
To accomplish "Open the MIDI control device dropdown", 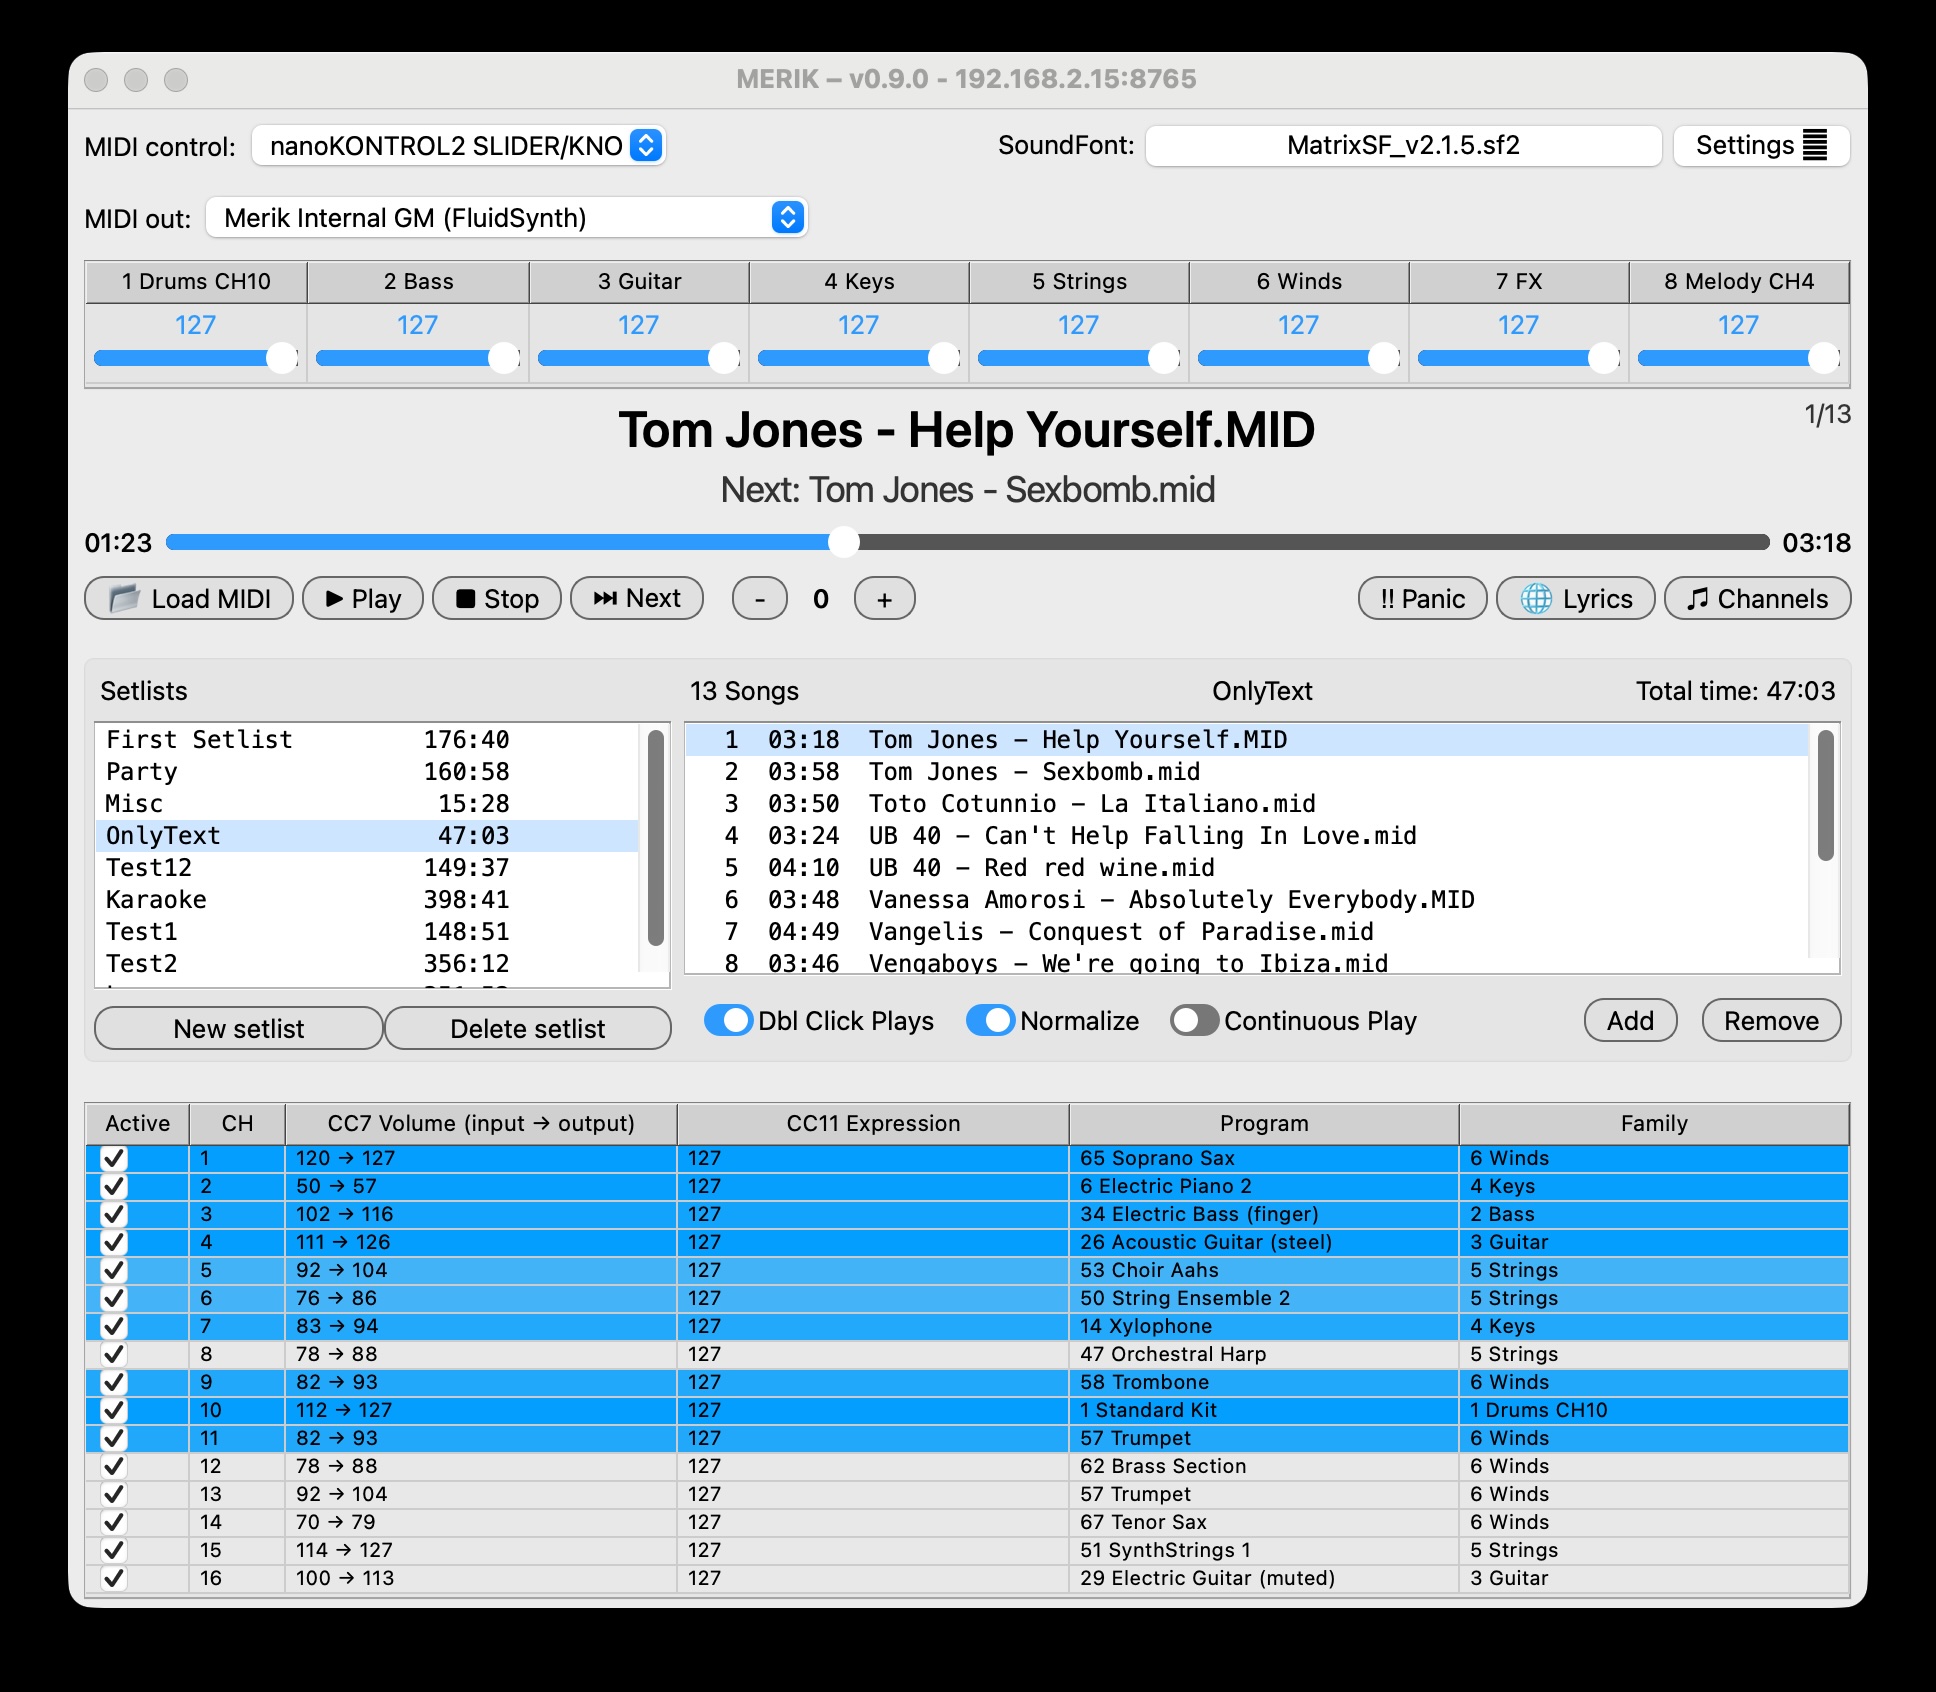I will tap(458, 145).
